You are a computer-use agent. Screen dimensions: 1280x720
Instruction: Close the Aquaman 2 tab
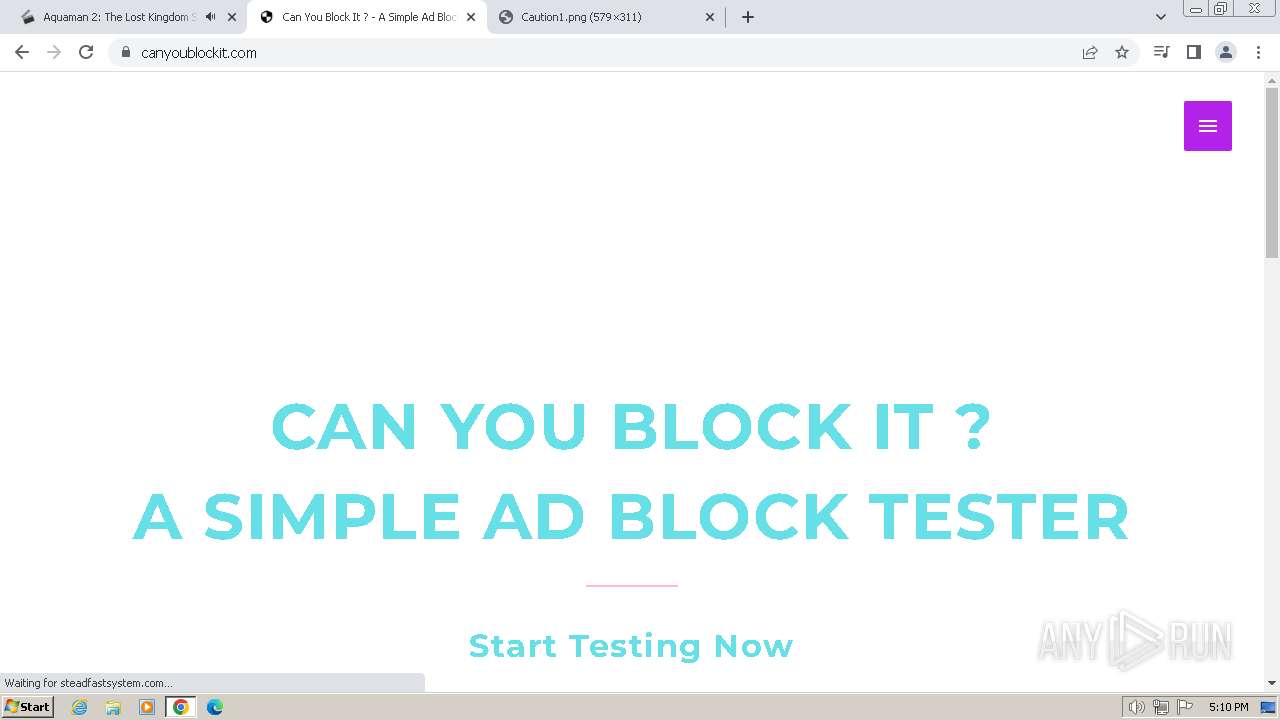(x=232, y=17)
